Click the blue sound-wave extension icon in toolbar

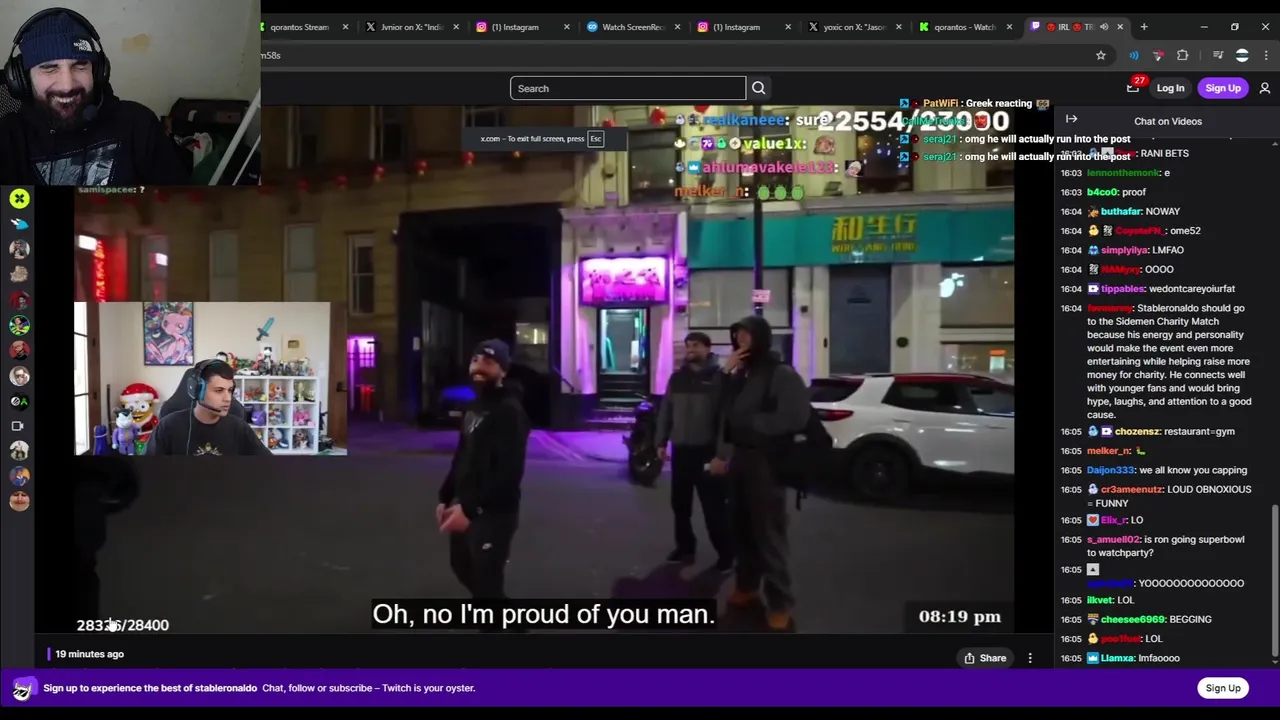(x=1133, y=55)
